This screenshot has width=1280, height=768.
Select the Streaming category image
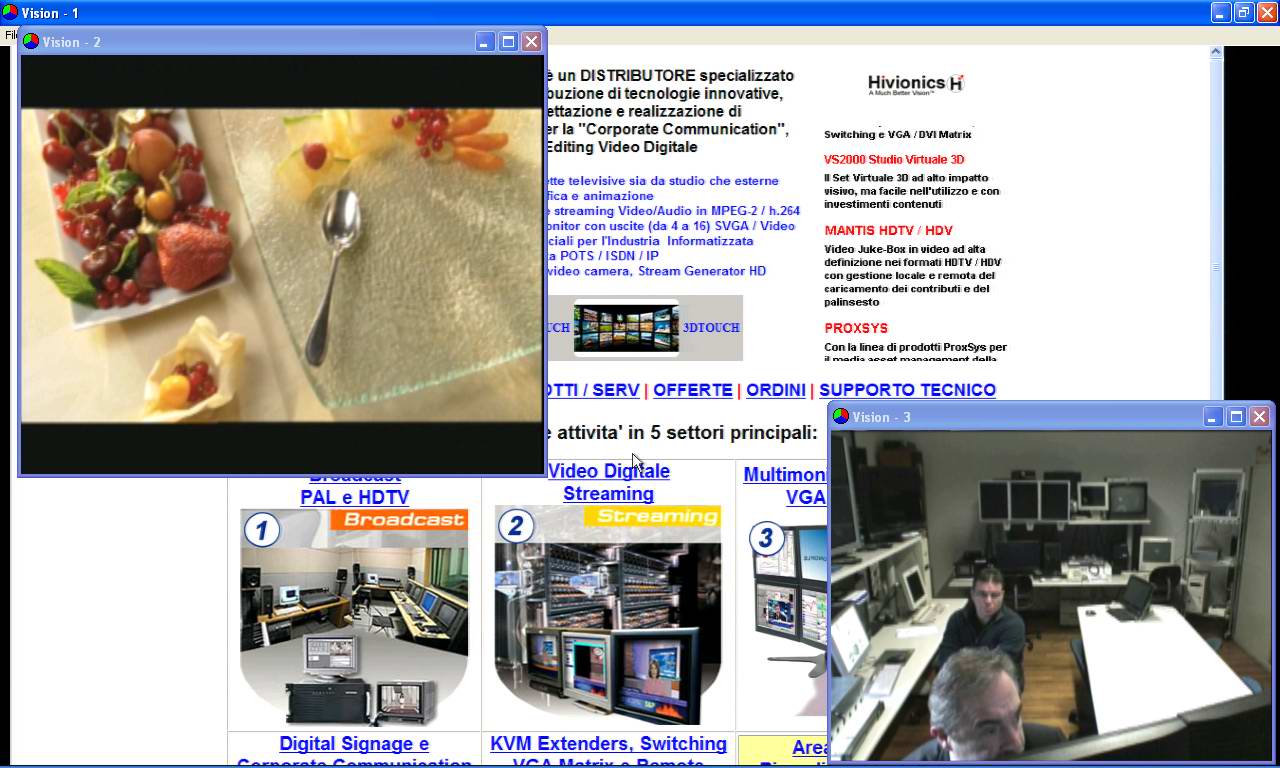(x=608, y=616)
